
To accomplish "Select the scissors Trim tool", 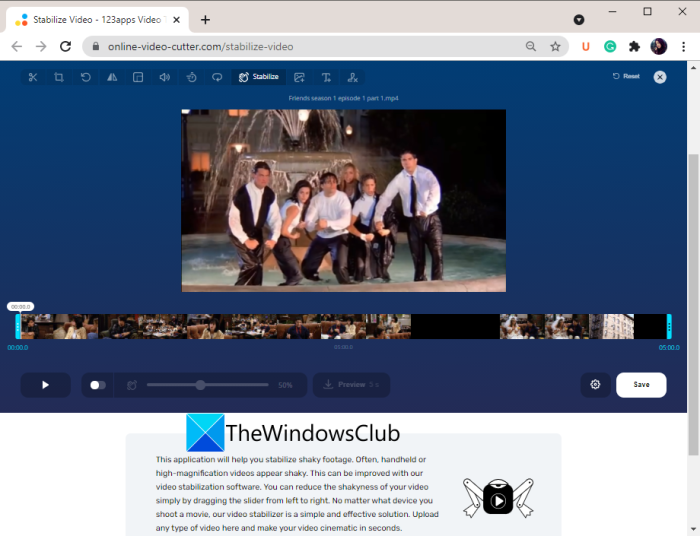I will [33, 77].
